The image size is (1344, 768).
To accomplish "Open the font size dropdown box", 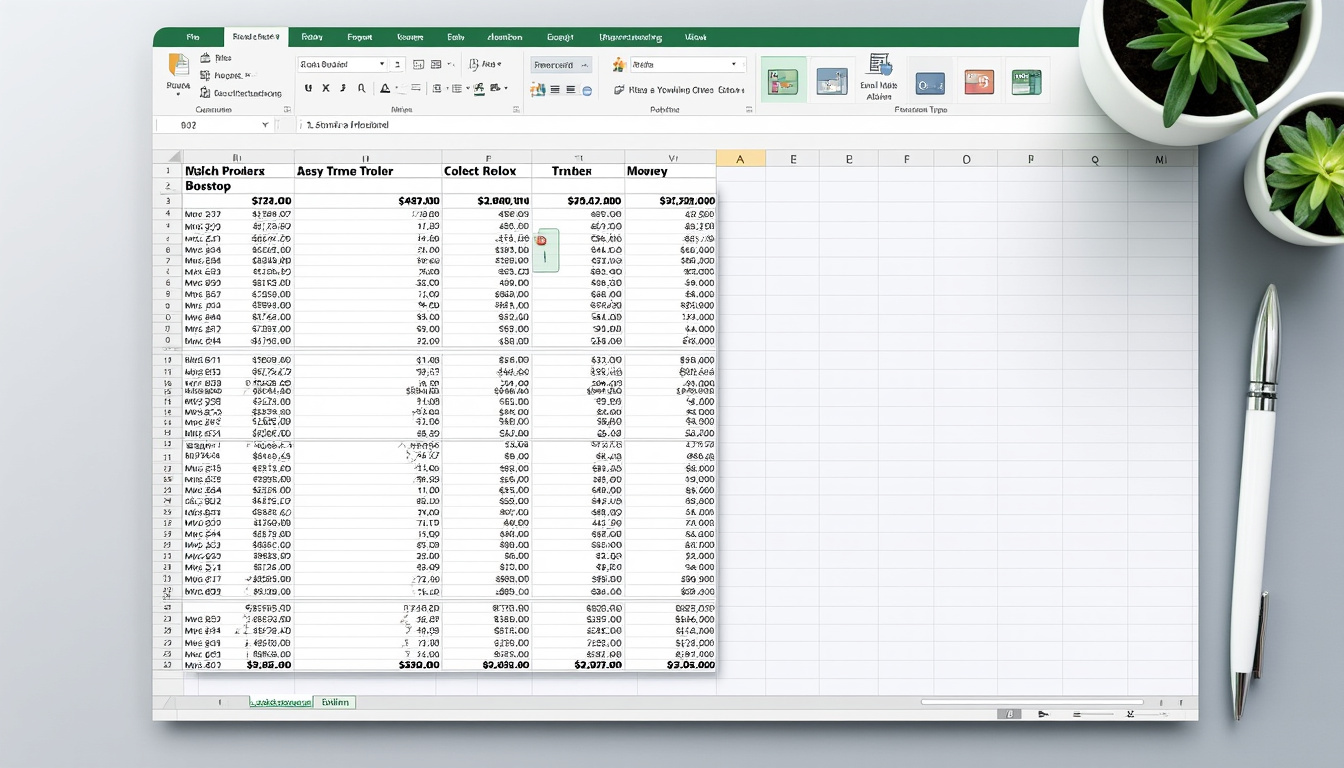I will pos(398,64).
